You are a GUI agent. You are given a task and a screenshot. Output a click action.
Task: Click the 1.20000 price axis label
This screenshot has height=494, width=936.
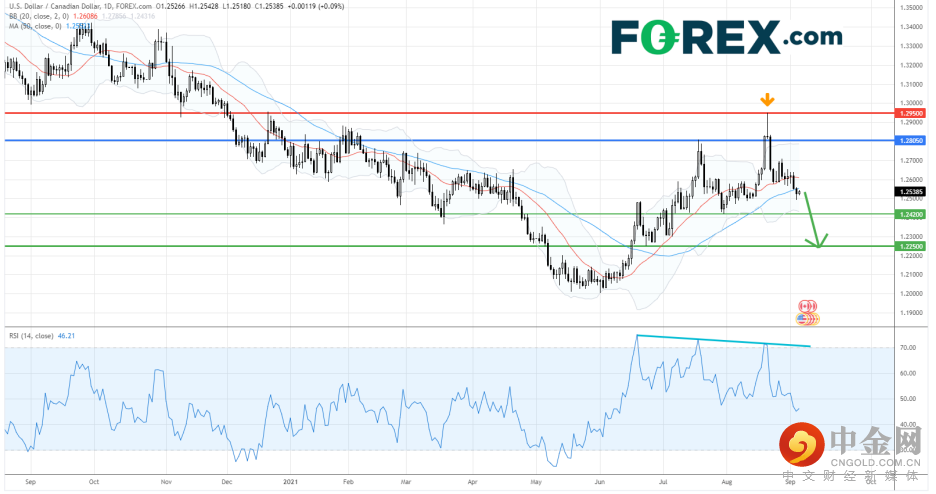(x=910, y=294)
